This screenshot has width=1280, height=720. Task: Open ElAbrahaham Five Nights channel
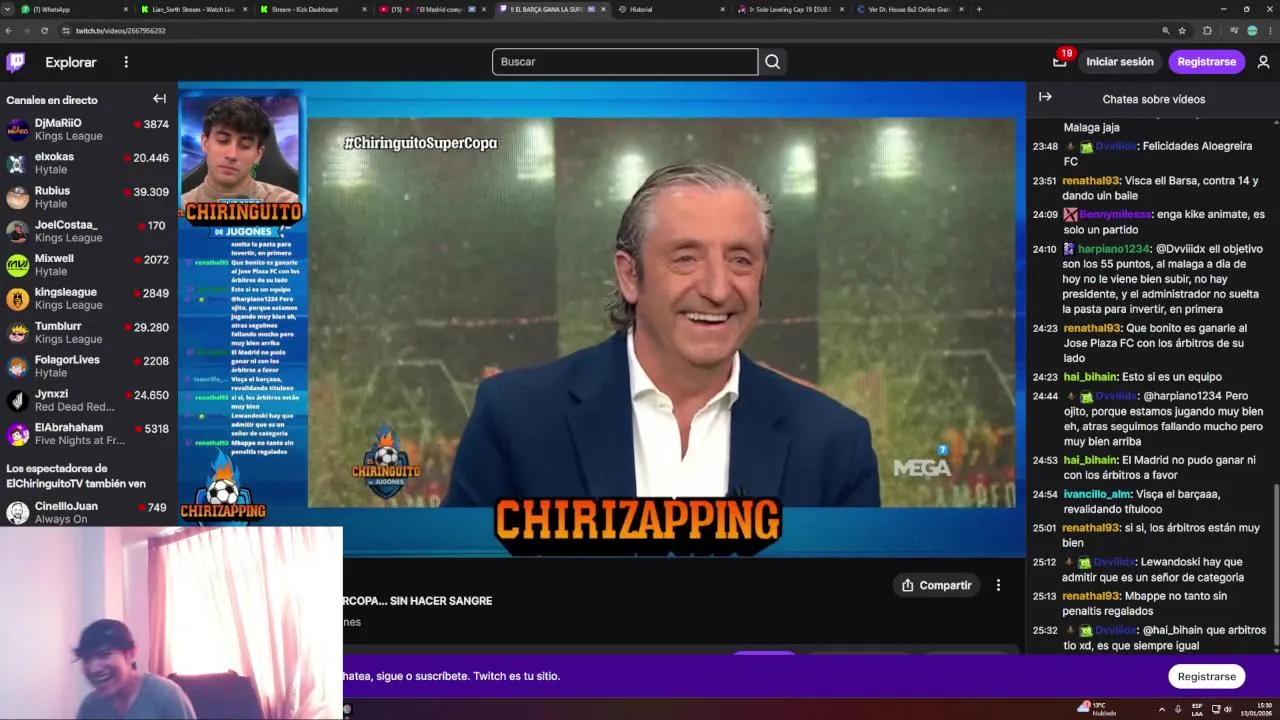coord(88,434)
